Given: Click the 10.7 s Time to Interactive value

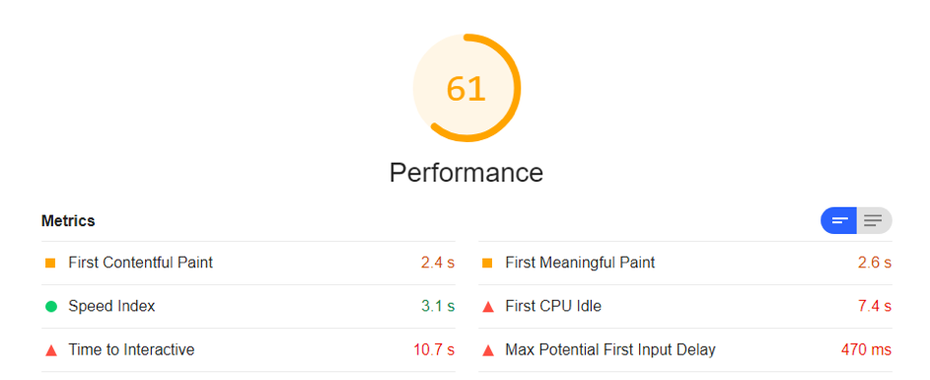Looking at the screenshot, I should 434,350.
